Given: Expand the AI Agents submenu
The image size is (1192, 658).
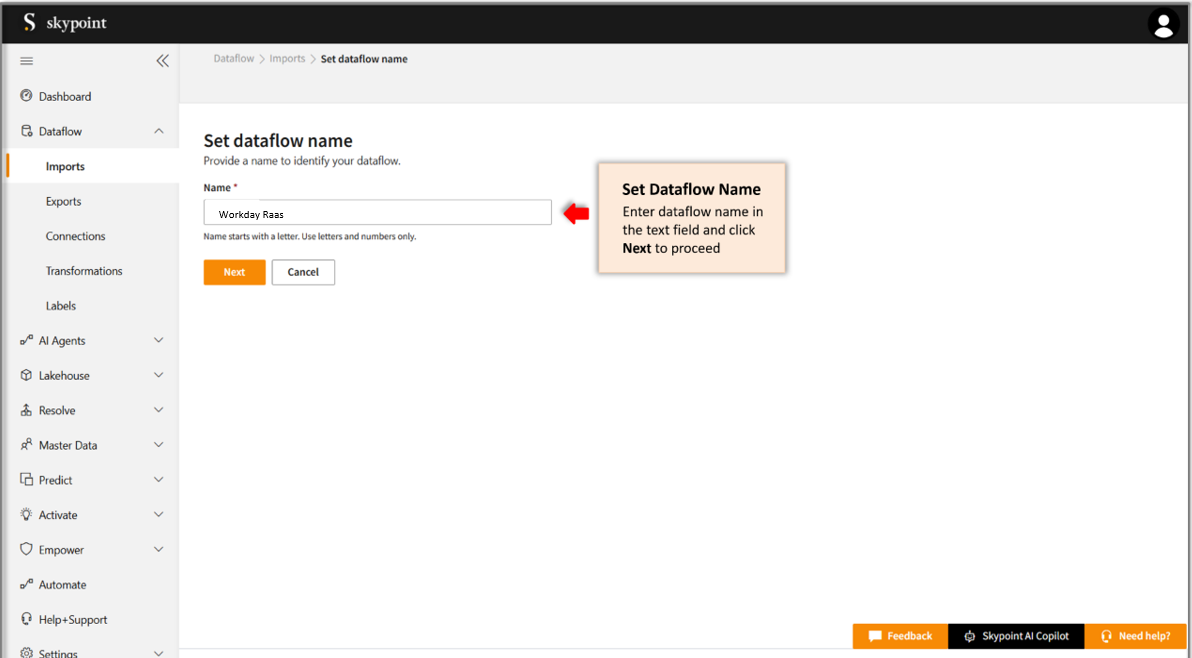Looking at the screenshot, I should click(x=158, y=341).
